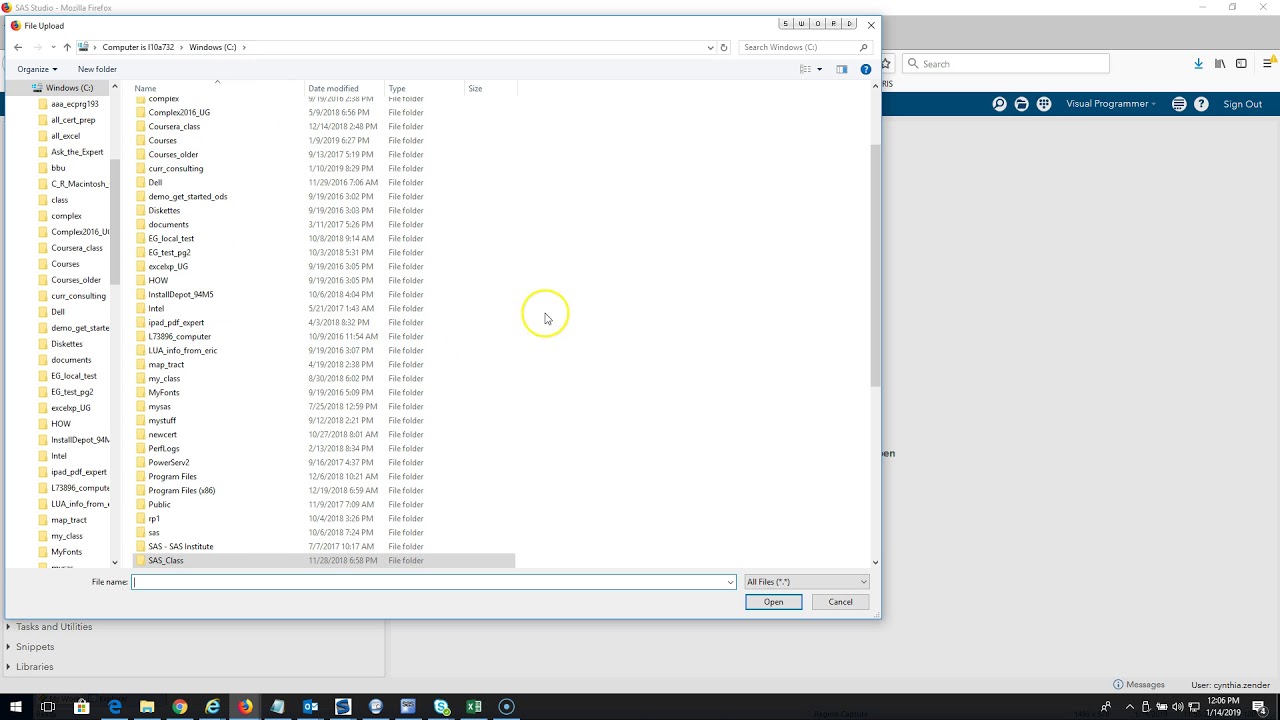The width and height of the screenshot is (1280, 720).
Task: Open the change view options dropdown
Action: pyautogui.click(x=819, y=69)
